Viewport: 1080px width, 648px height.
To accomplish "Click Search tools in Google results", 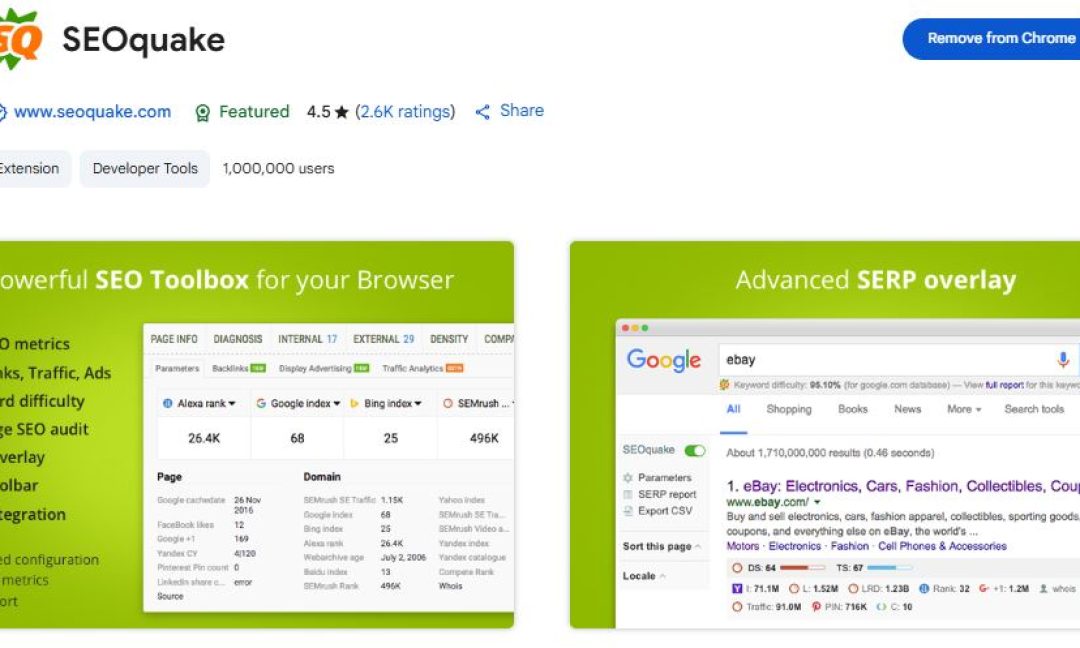I will pyautogui.click(x=1034, y=409).
